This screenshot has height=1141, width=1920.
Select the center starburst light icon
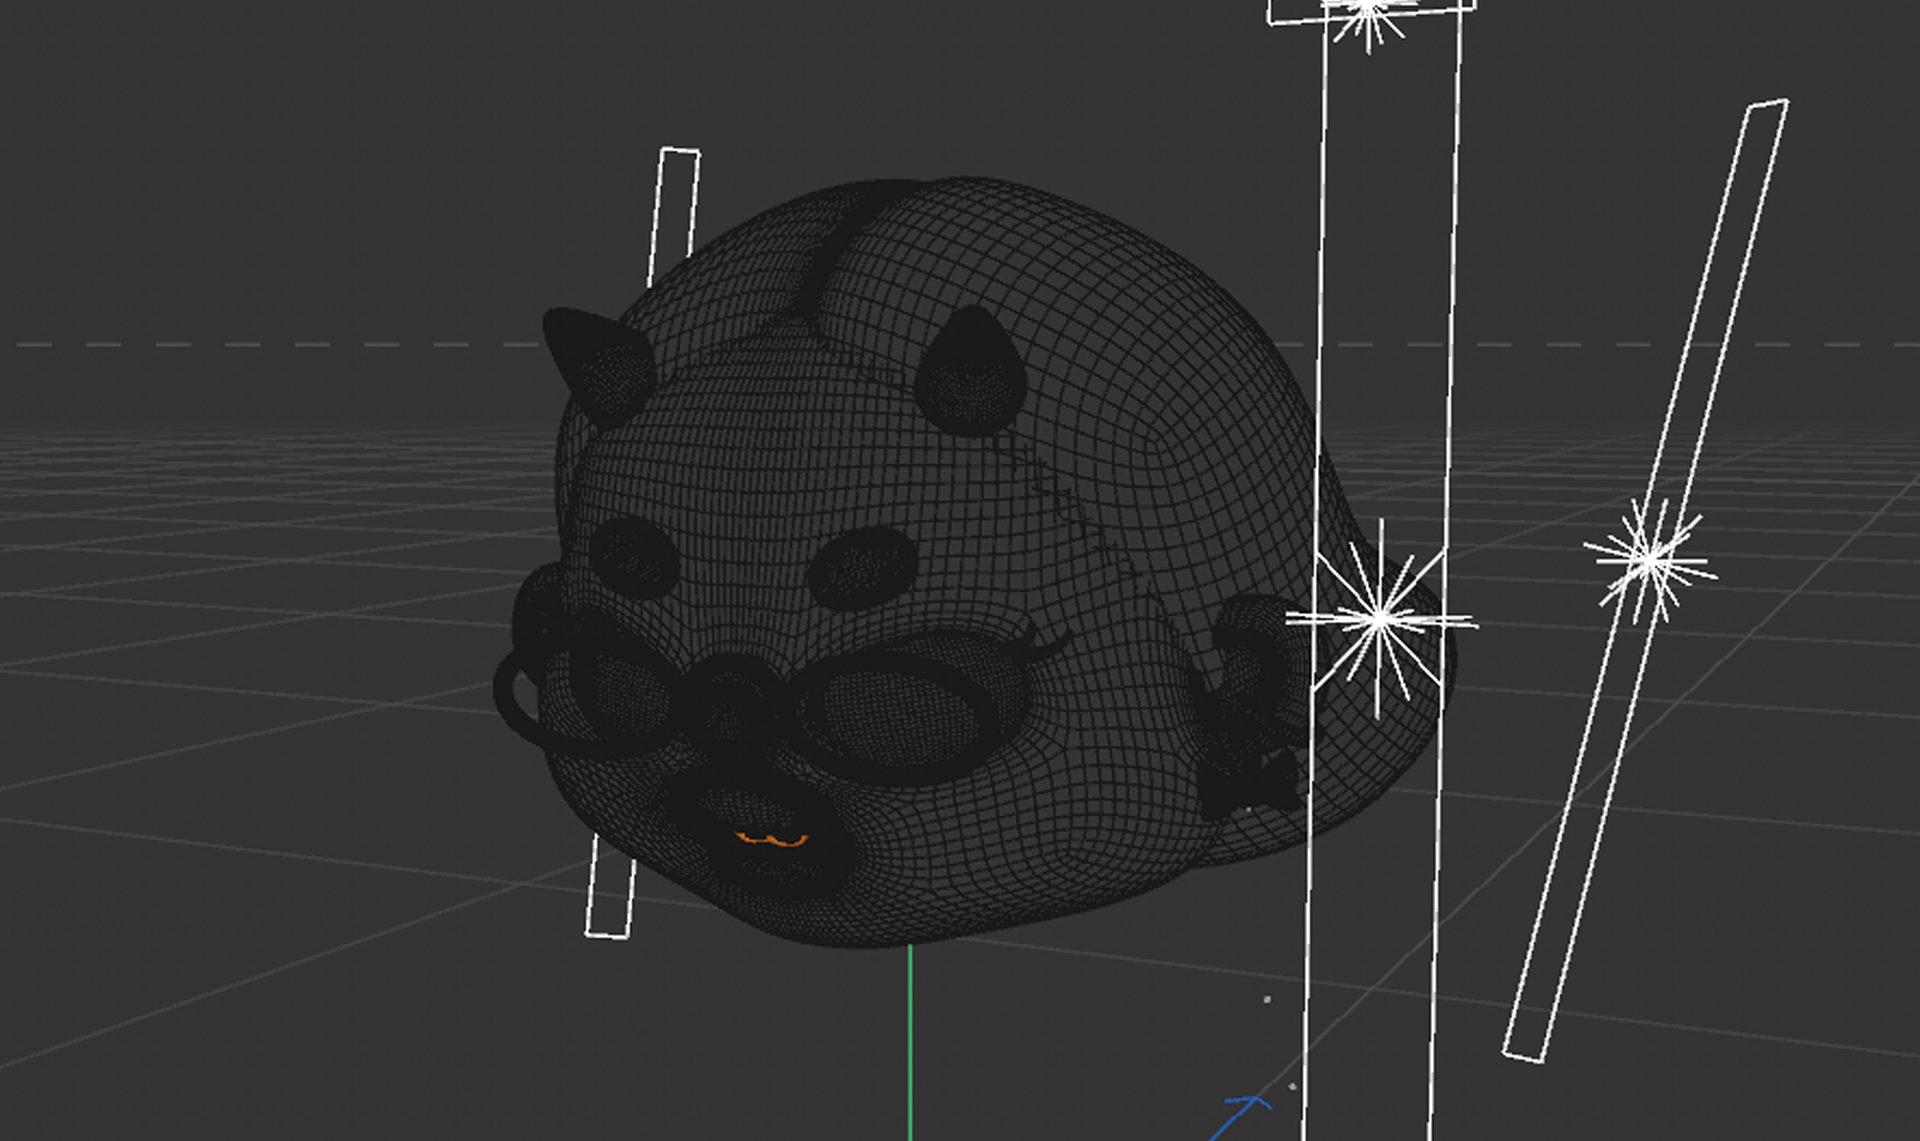(x=1380, y=619)
